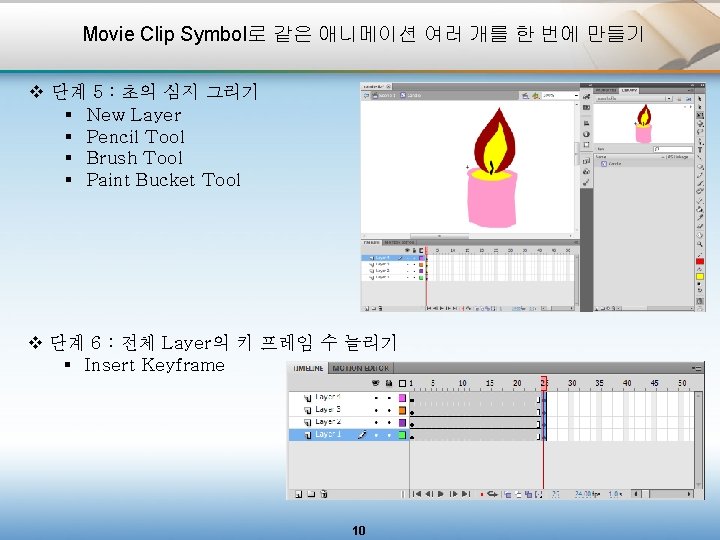Click Edit Multiple Frames icon in lower timeline

pyautogui.click(x=528, y=494)
